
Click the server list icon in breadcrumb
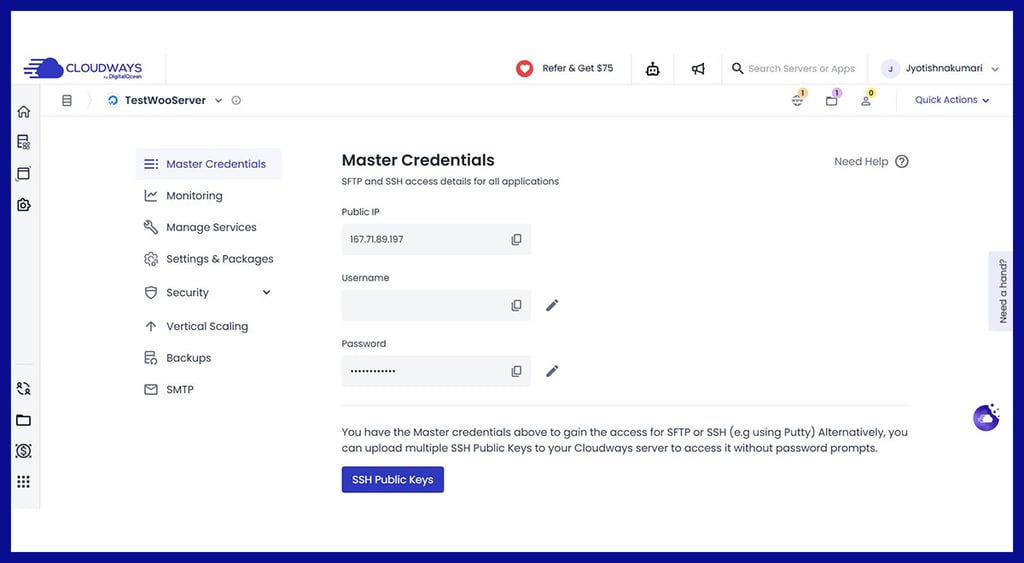coord(67,101)
